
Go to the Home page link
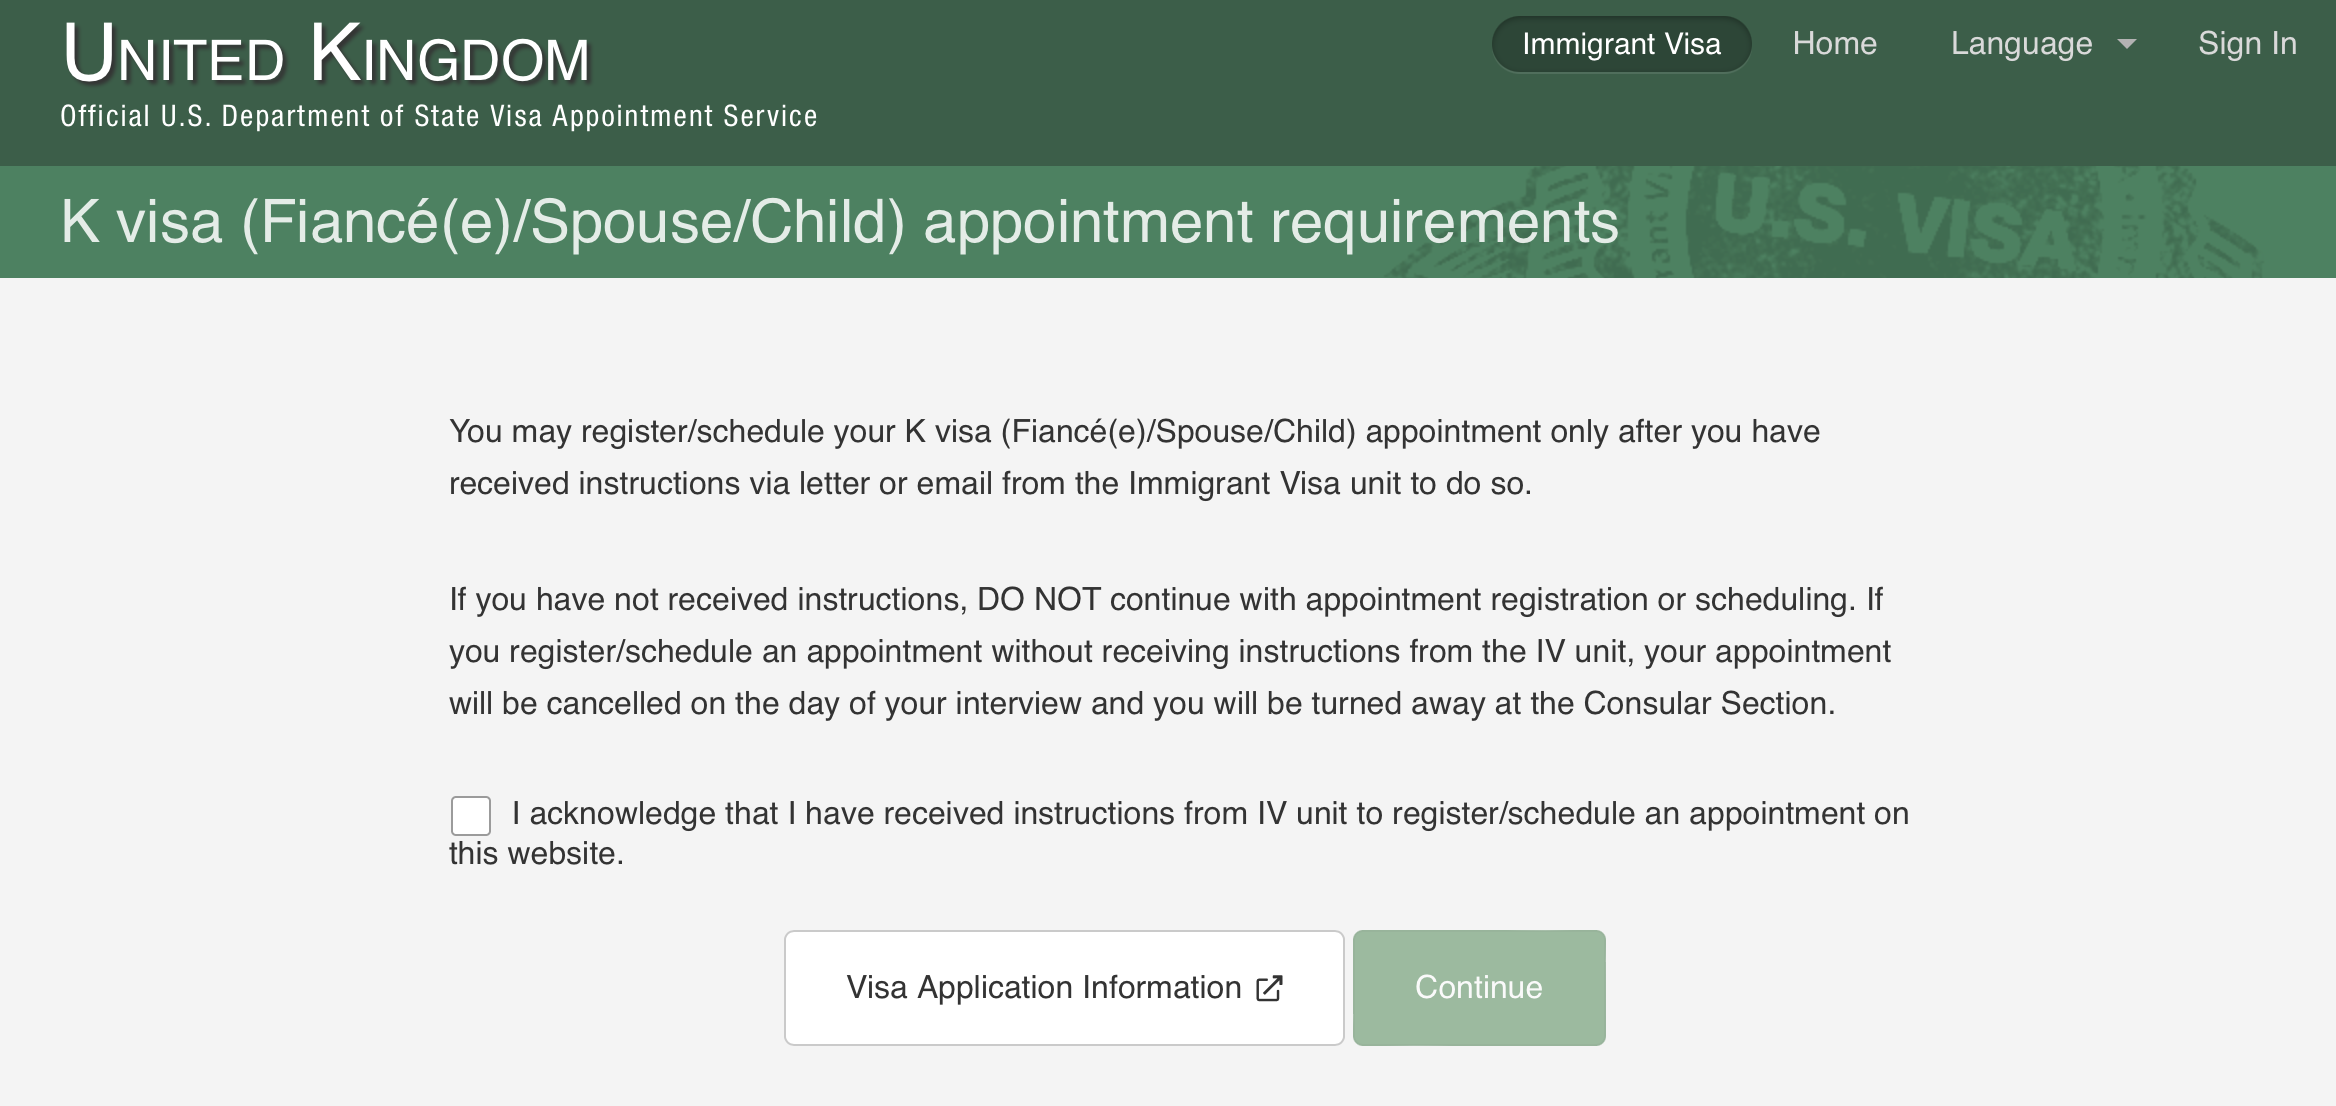(1834, 44)
